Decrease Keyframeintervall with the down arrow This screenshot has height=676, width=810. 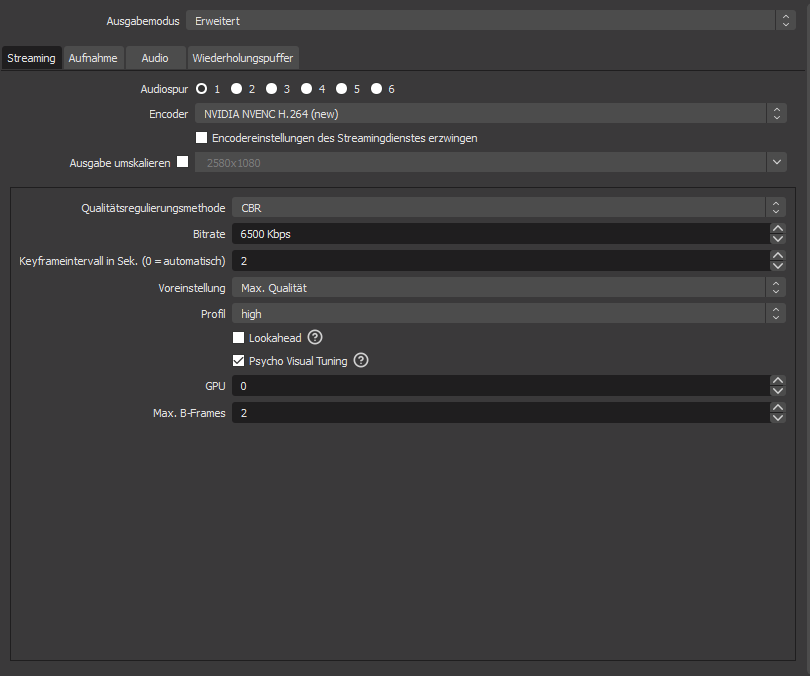(778, 266)
